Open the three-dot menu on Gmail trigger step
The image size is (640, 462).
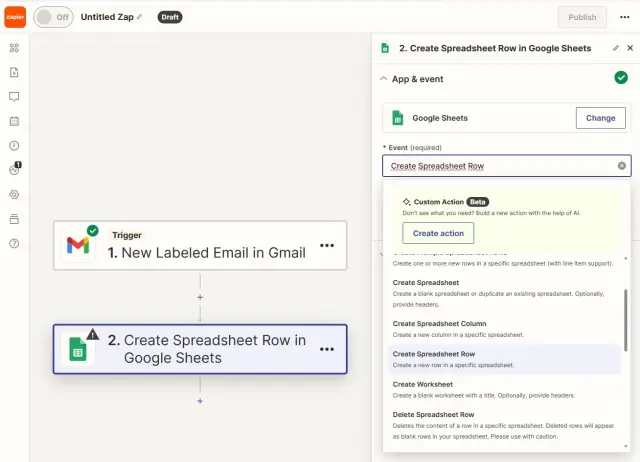coord(327,245)
